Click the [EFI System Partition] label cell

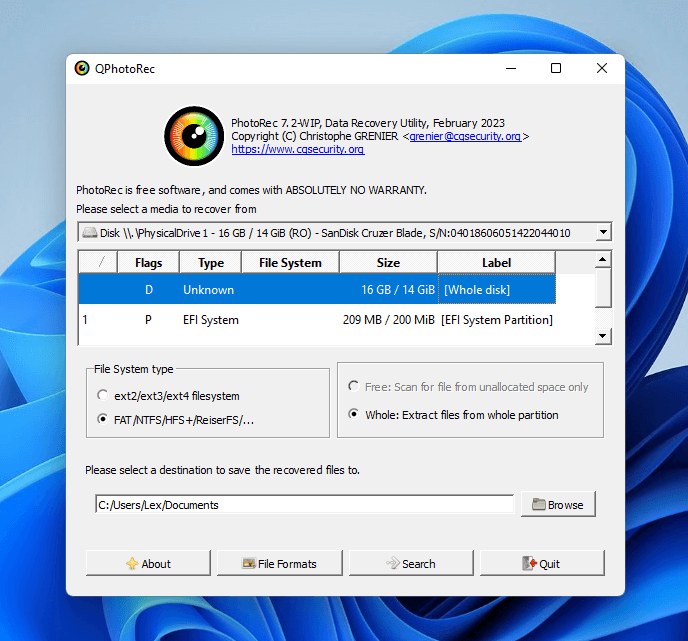[x=497, y=320]
